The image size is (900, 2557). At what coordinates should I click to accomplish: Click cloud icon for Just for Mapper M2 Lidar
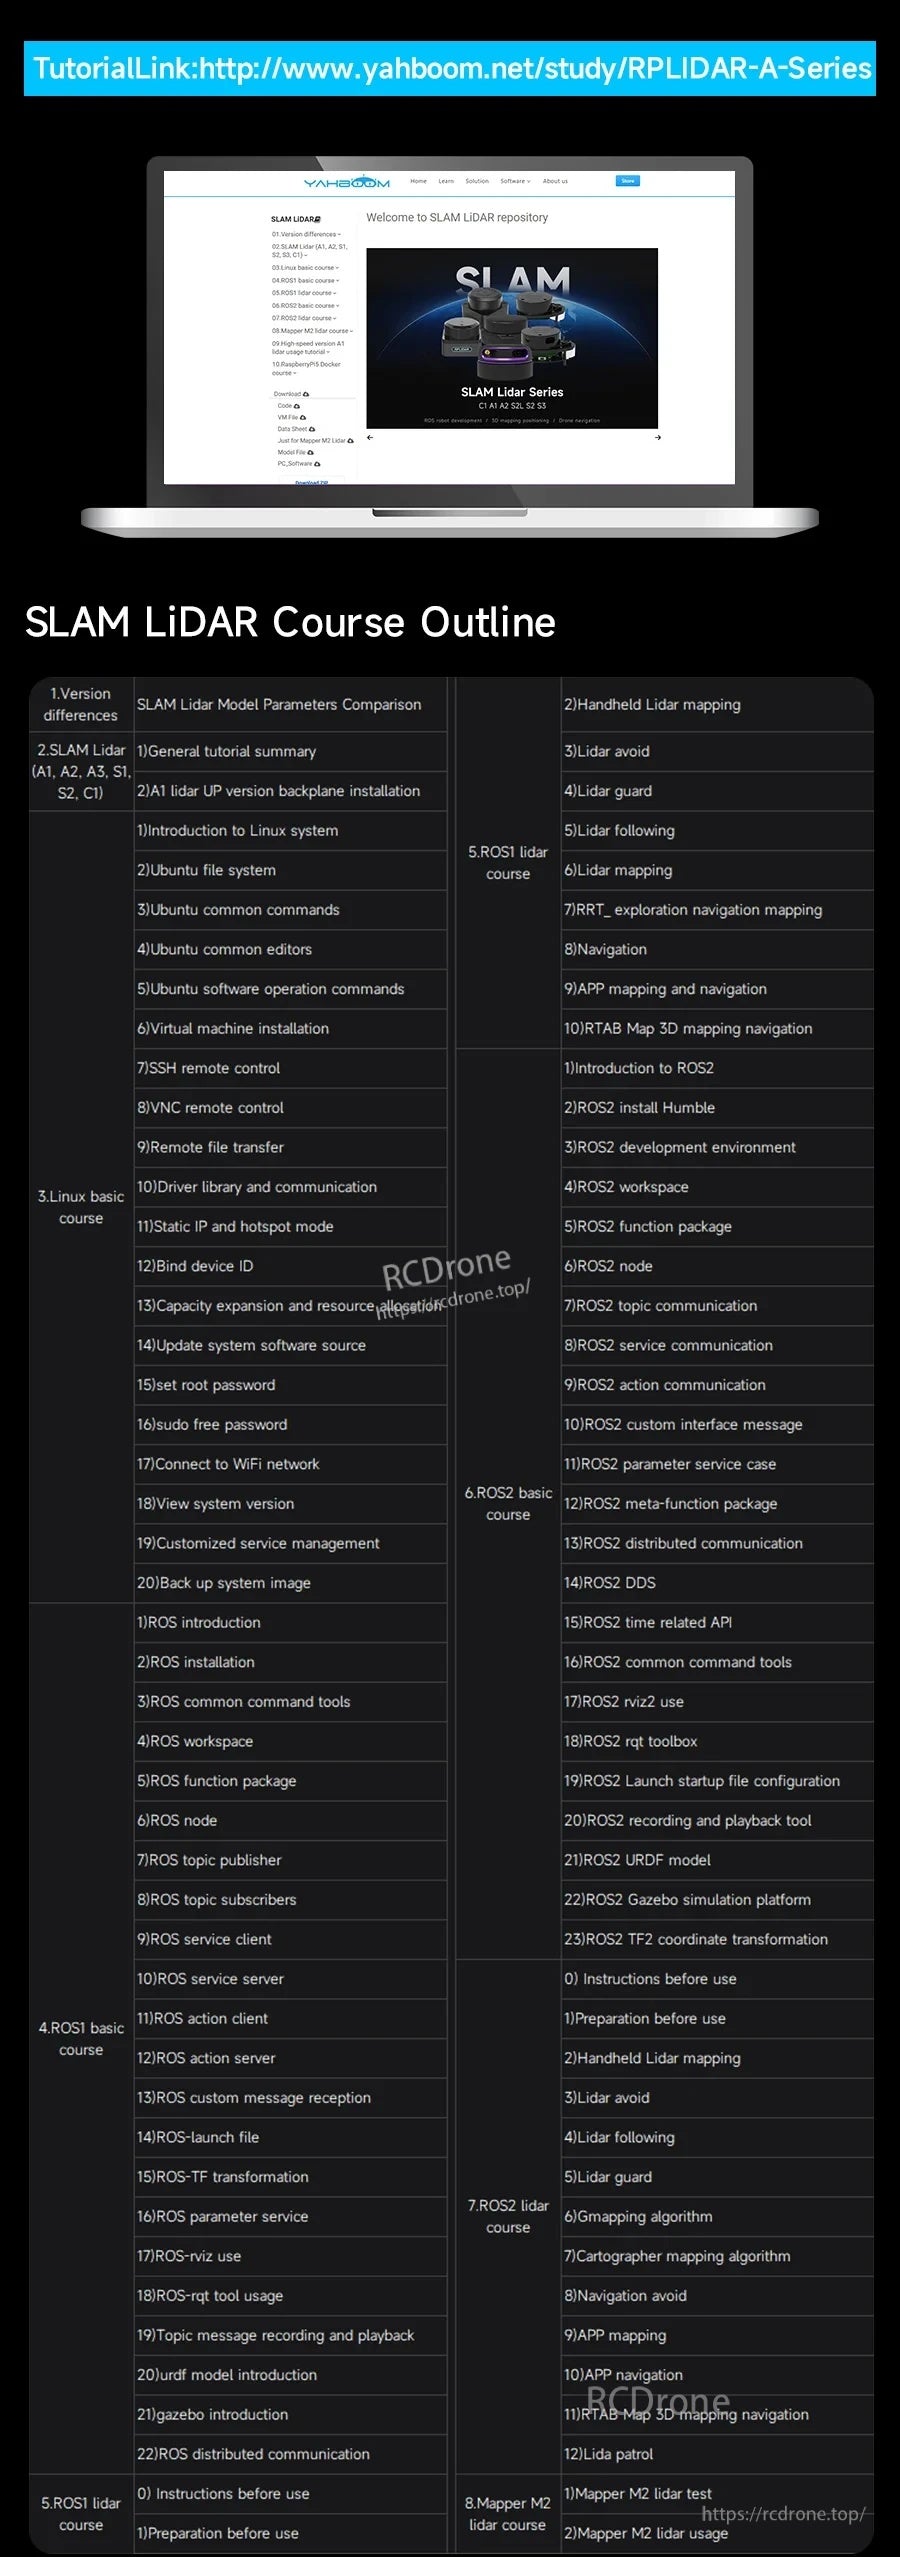(350, 441)
